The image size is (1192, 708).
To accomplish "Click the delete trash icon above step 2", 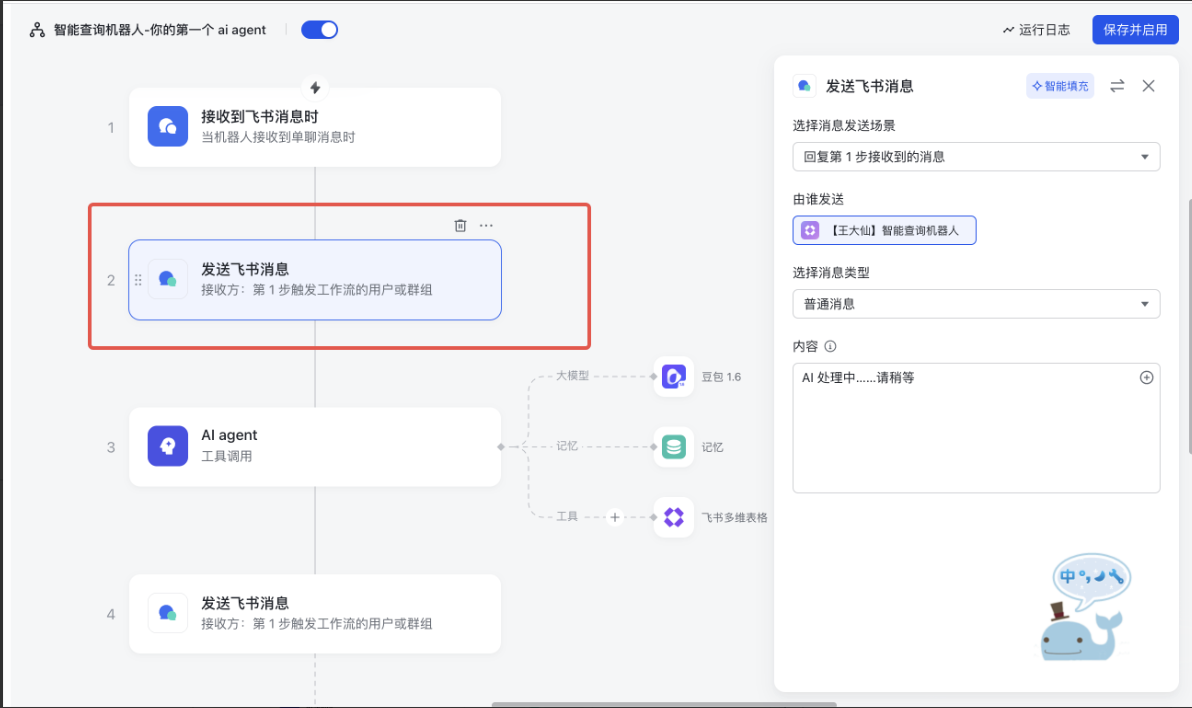I will 460,225.
